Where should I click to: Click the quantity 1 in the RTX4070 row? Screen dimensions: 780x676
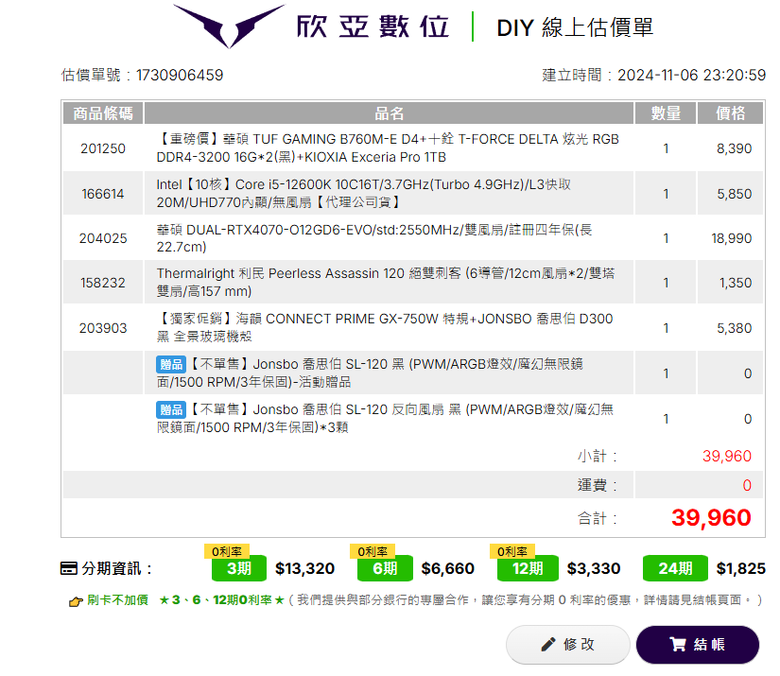click(666, 238)
